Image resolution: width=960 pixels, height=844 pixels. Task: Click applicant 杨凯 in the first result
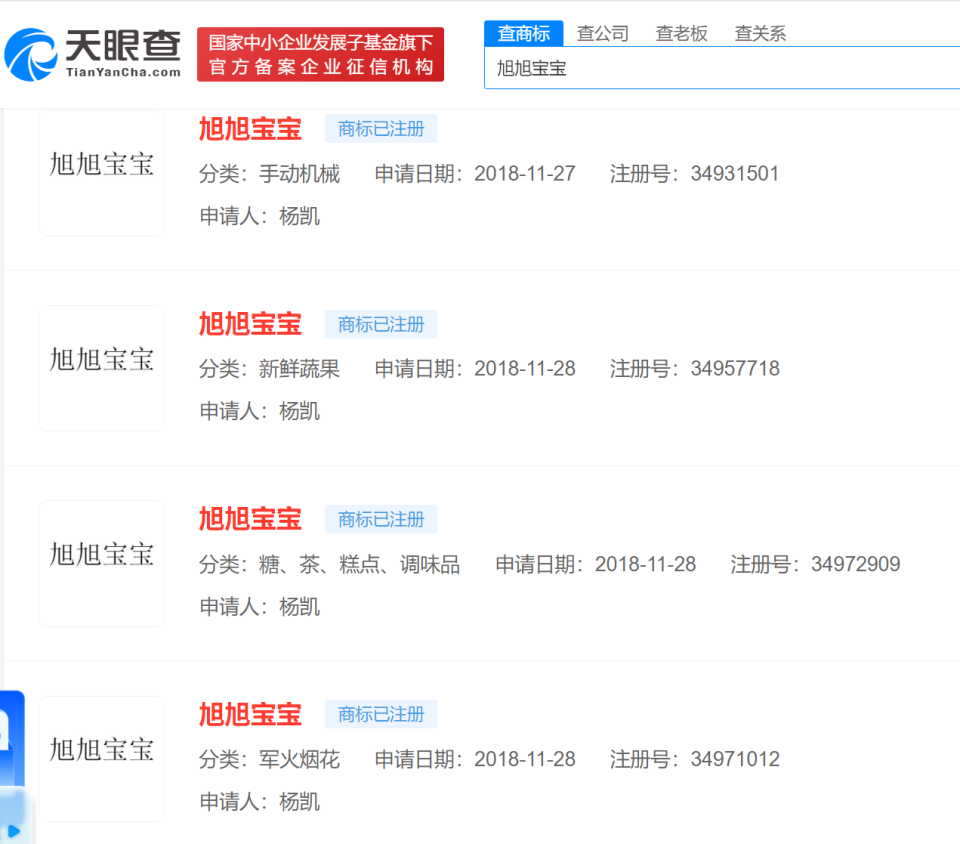pyautogui.click(x=302, y=216)
